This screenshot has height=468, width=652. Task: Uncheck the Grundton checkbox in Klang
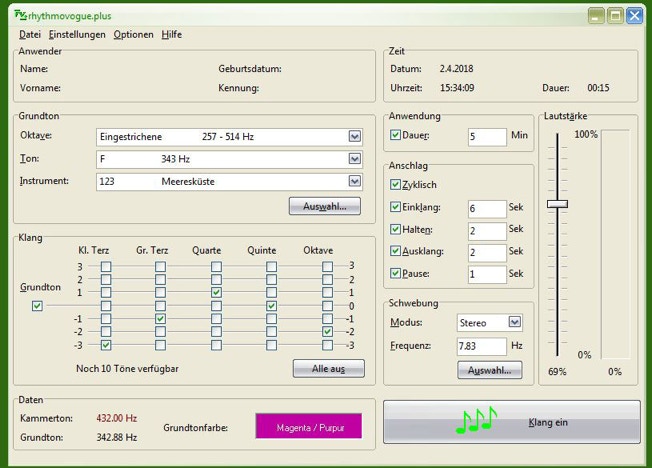[x=37, y=306]
